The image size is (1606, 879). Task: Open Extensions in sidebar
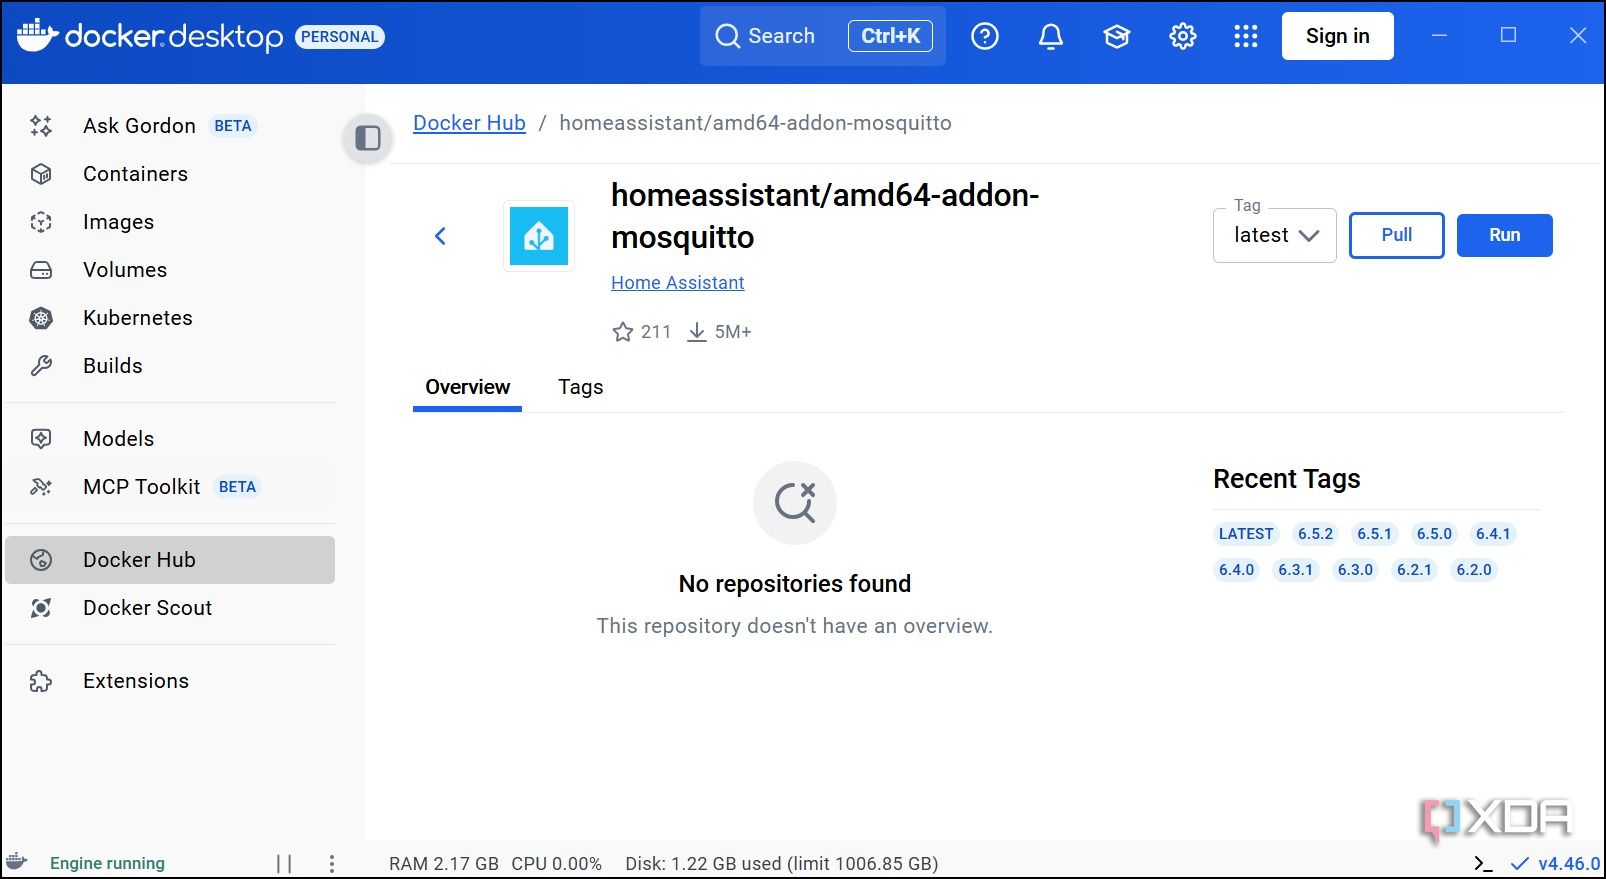point(170,681)
